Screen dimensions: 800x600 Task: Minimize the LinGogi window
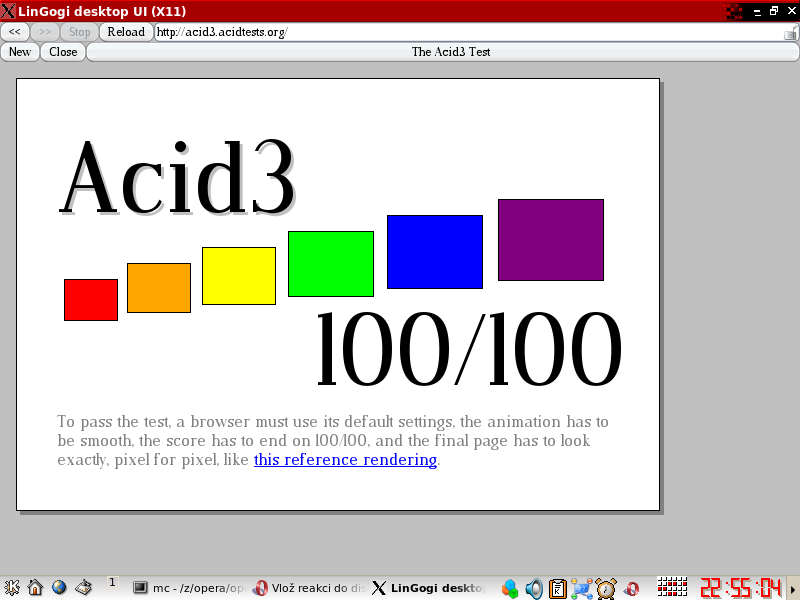757,12
